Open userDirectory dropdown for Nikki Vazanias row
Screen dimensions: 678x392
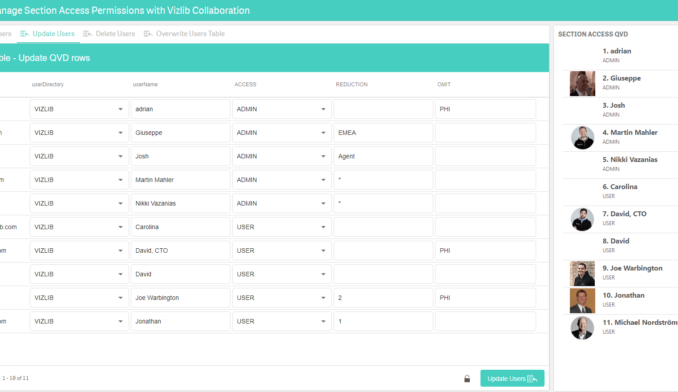tap(79, 203)
